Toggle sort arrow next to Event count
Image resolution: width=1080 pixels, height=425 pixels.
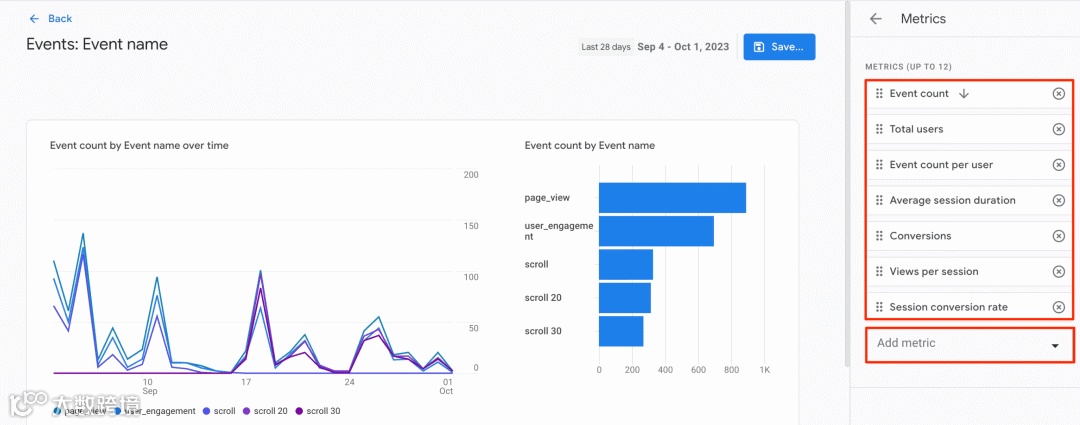[x=964, y=94]
